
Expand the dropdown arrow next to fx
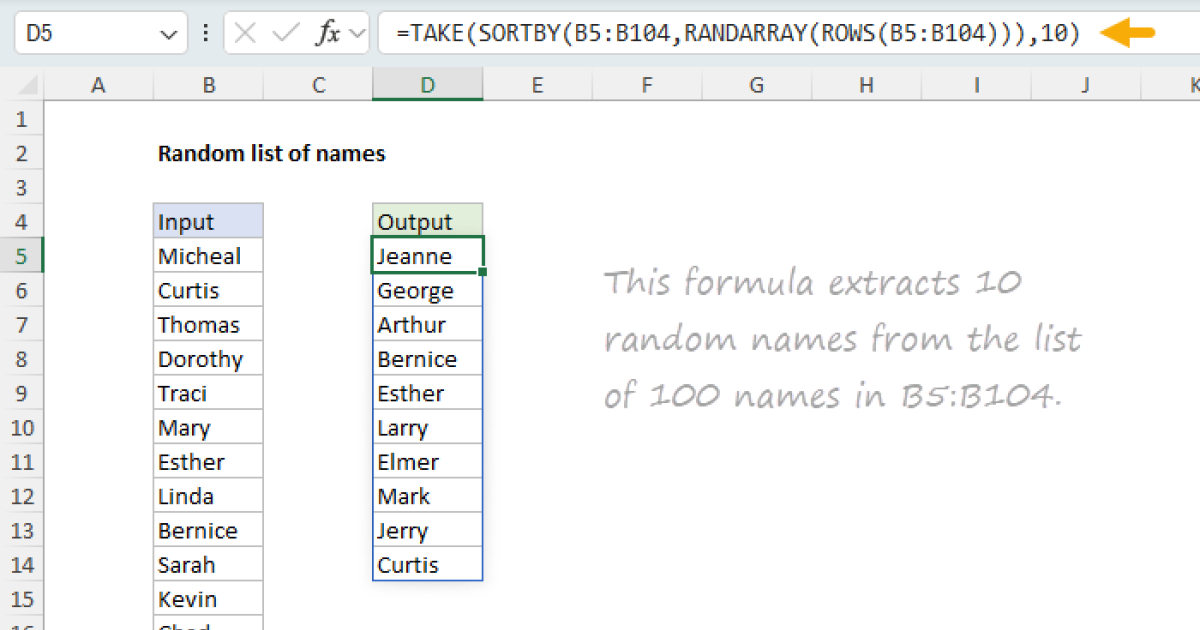[x=357, y=34]
